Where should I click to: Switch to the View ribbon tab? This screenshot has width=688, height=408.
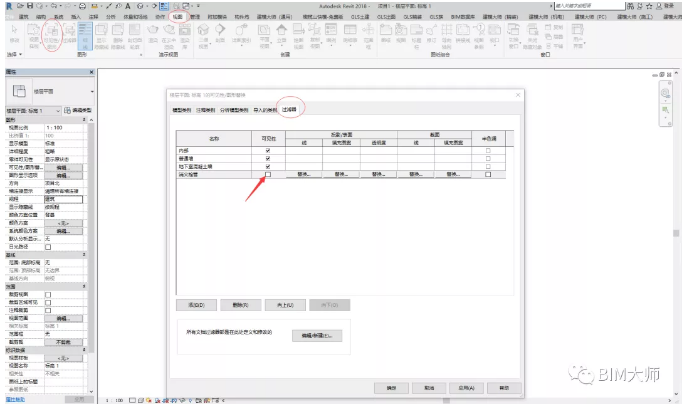178,17
